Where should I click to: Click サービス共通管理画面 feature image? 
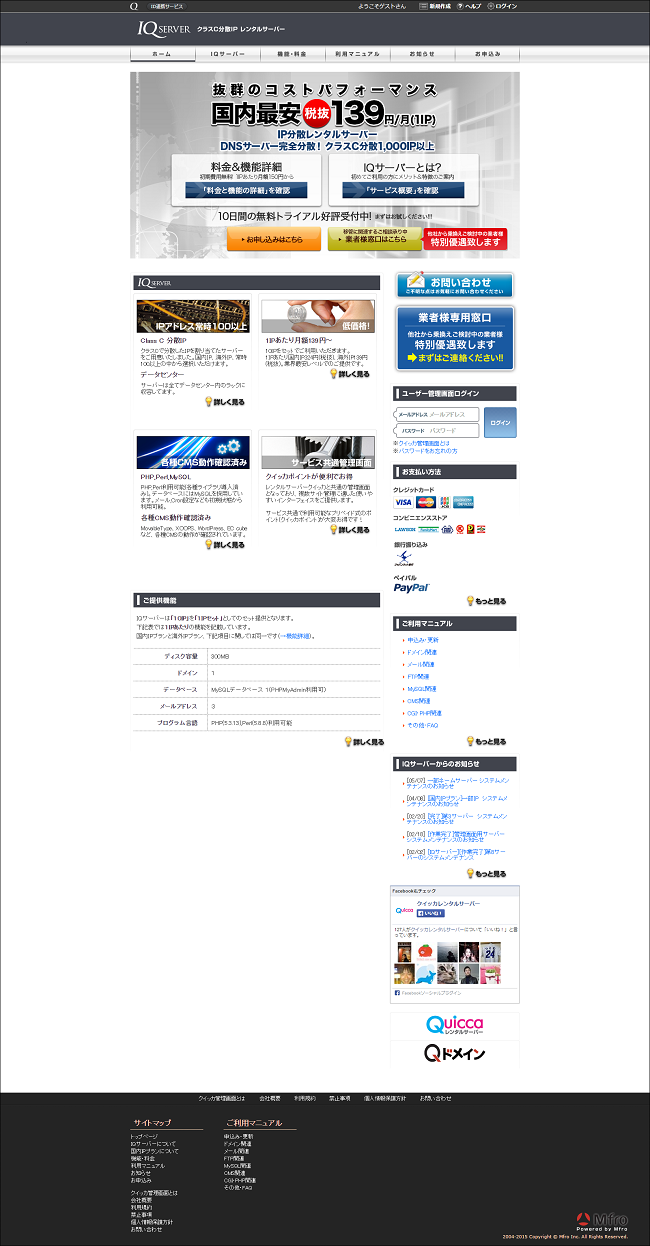click(x=318, y=452)
